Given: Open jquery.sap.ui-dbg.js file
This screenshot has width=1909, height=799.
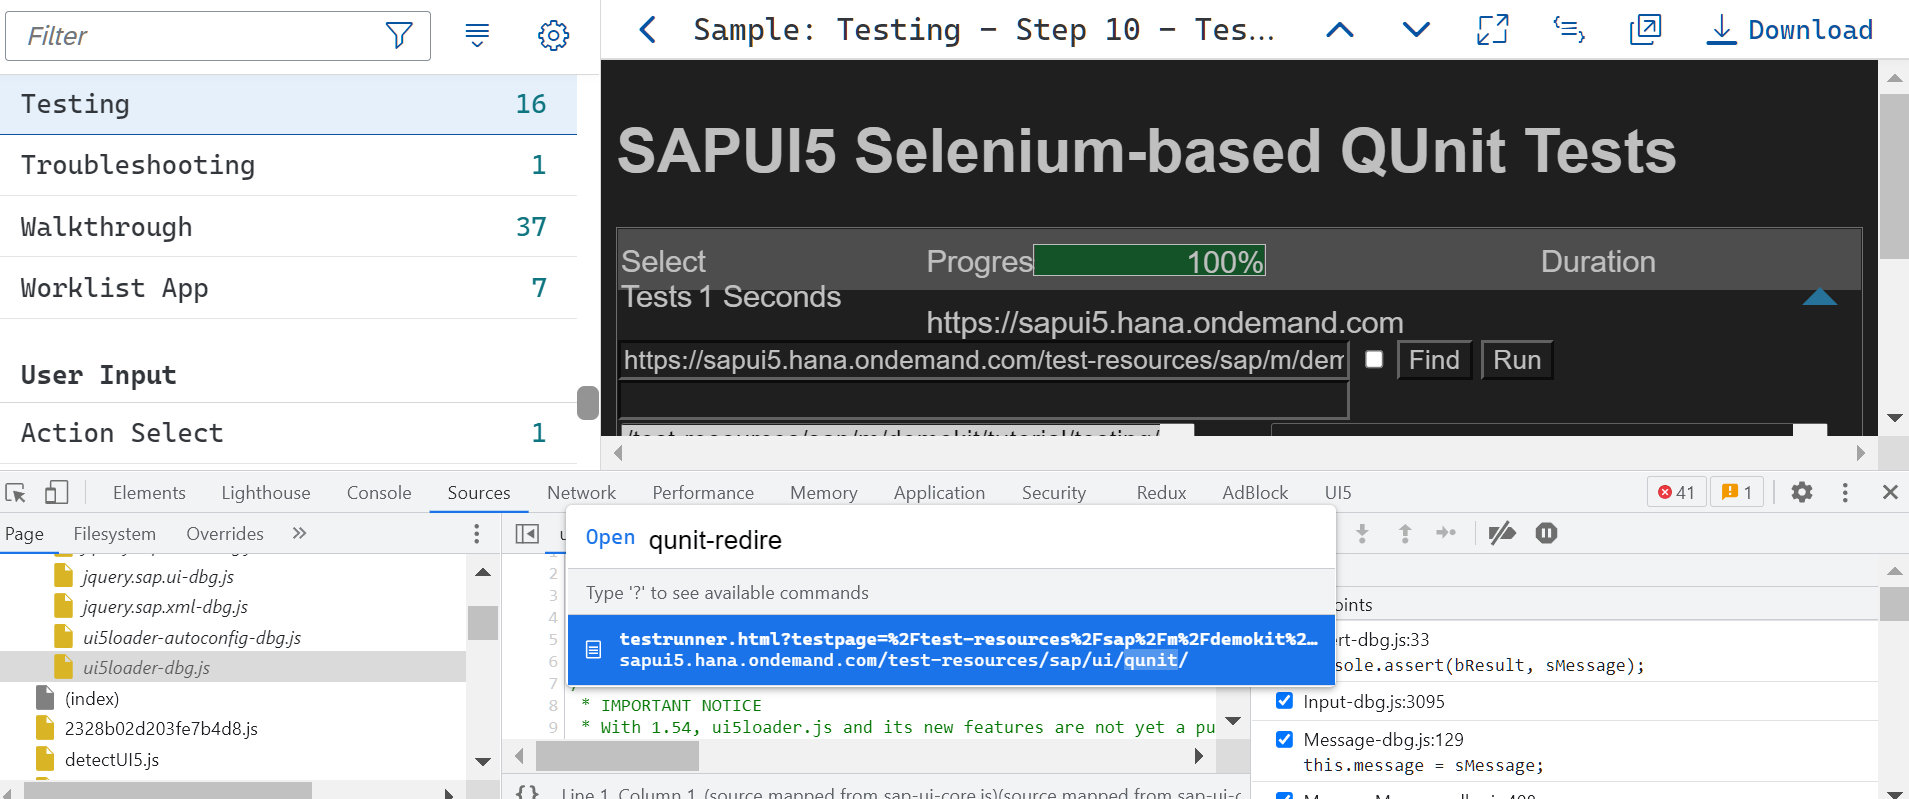Looking at the screenshot, I should tap(158, 577).
